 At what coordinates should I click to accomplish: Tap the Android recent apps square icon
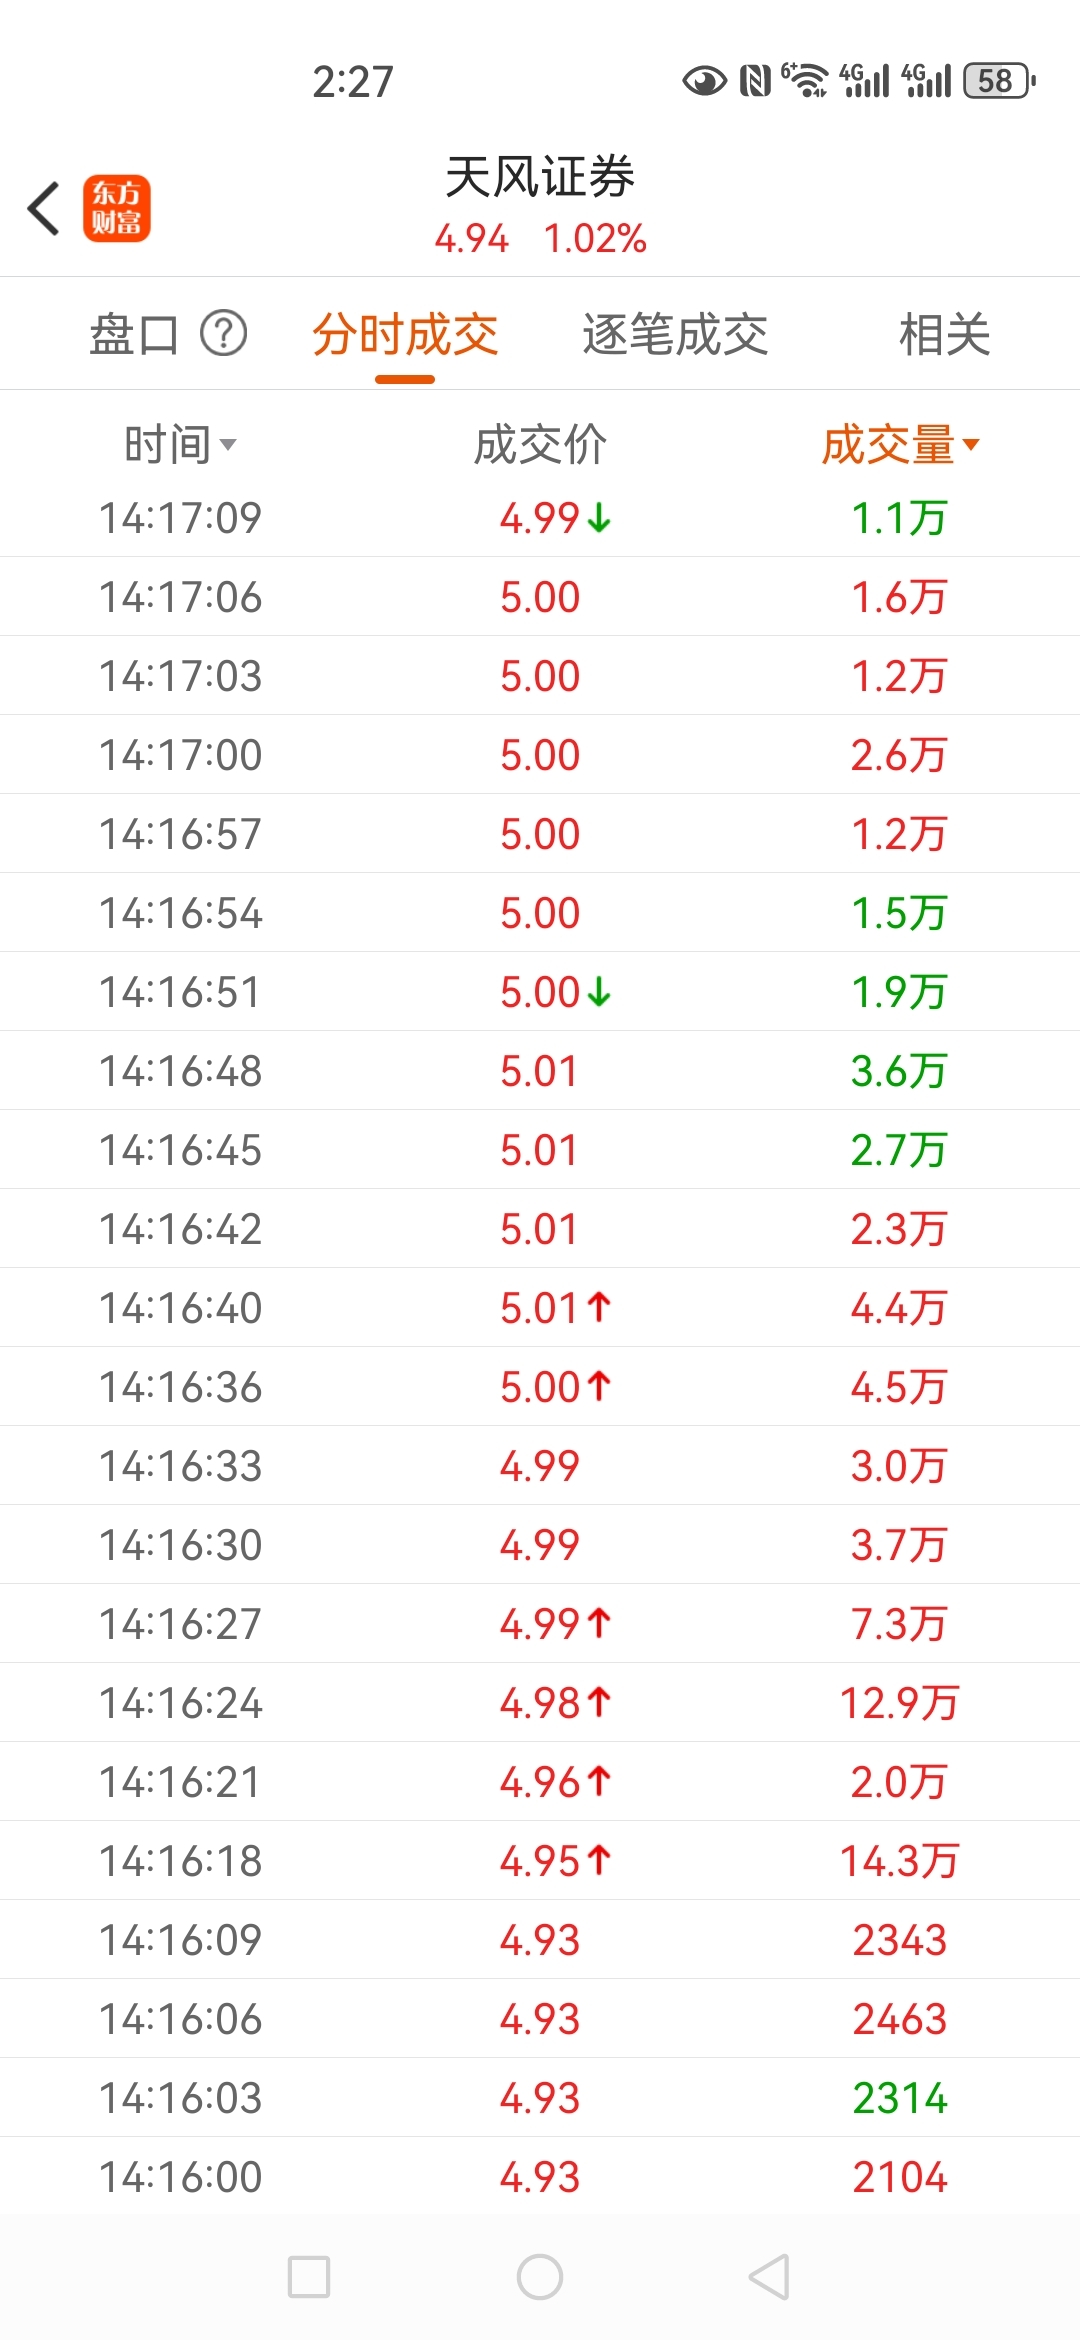(309, 2277)
